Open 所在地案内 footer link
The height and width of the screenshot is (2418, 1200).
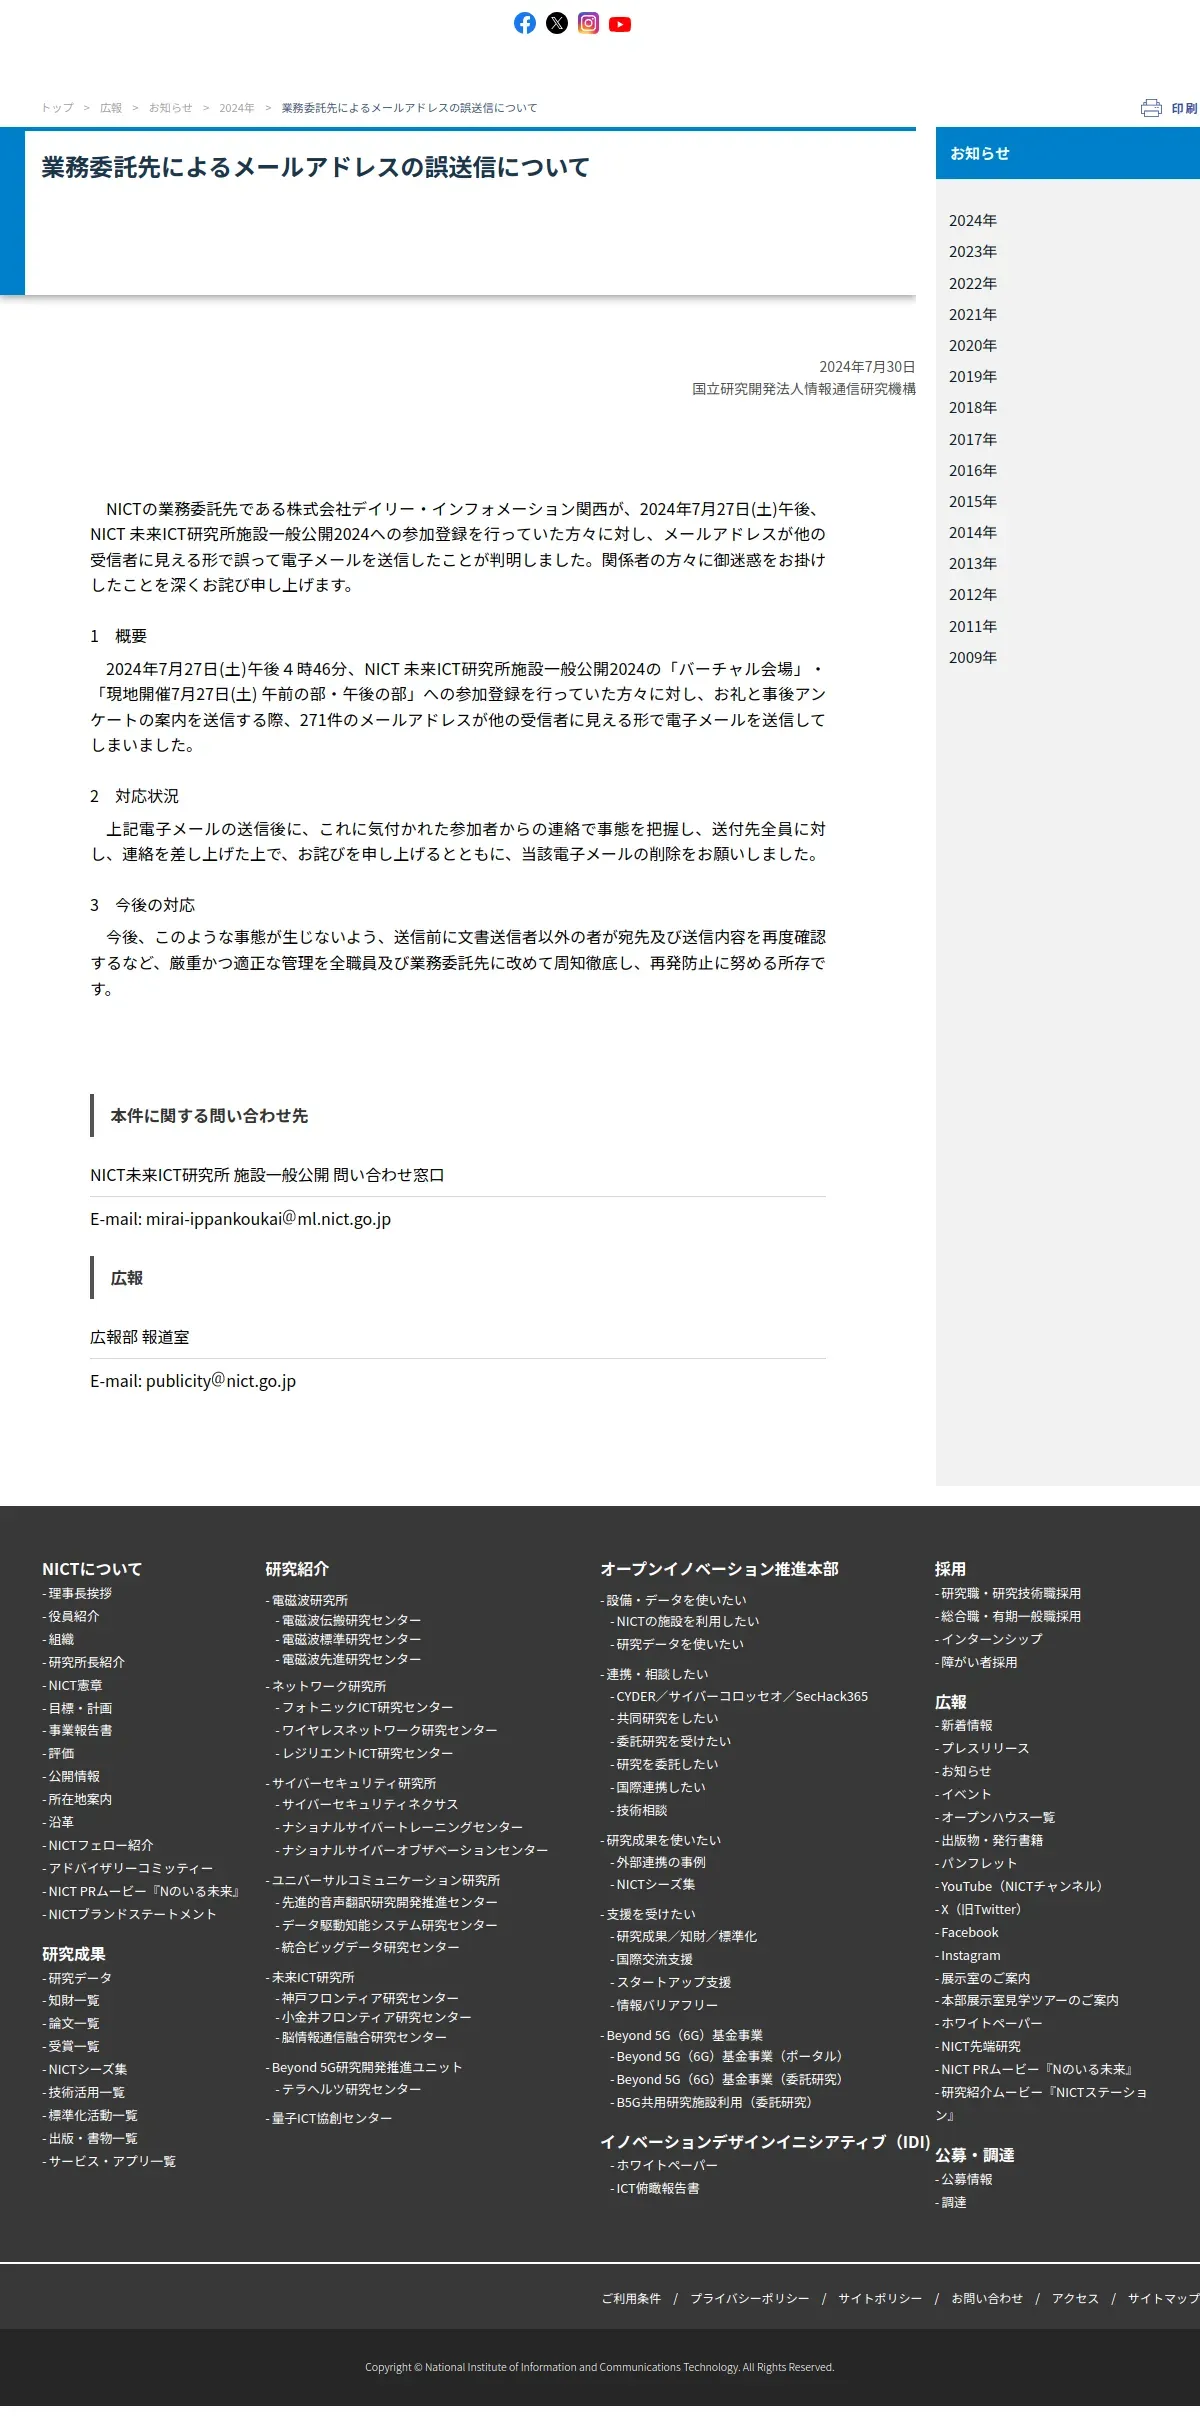(80, 1800)
